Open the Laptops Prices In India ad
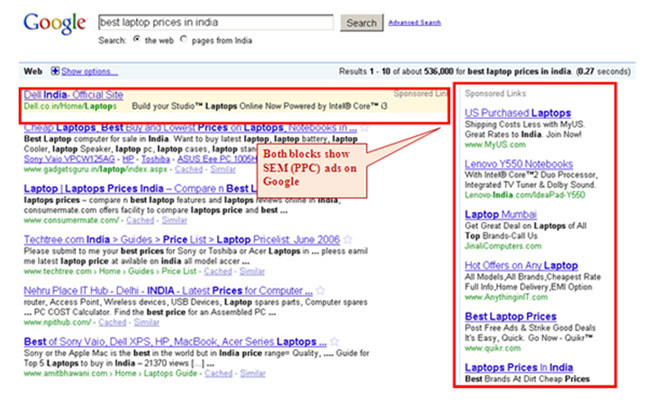The width and height of the screenshot is (650, 404). click(519, 368)
